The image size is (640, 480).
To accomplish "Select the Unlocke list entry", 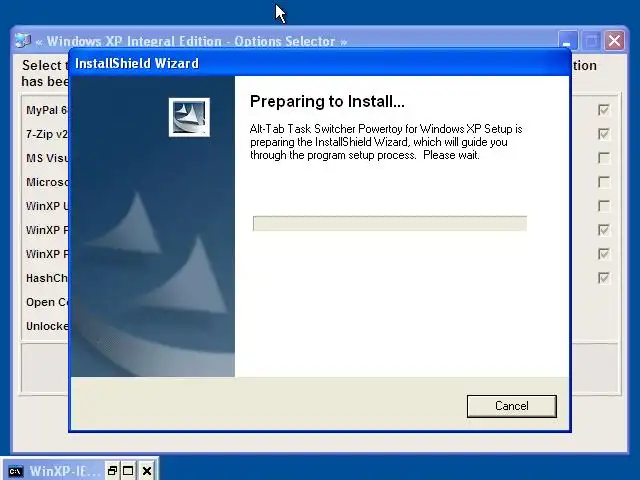I will pyautogui.click(x=47, y=326).
